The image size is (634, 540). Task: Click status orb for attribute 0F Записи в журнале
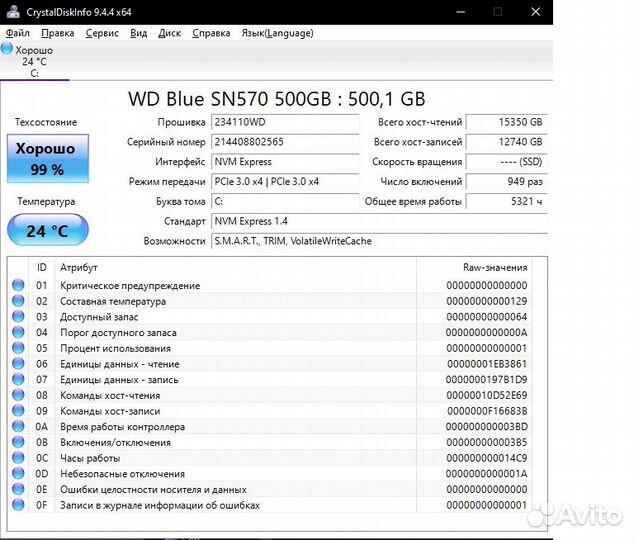[x=18, y=505]
